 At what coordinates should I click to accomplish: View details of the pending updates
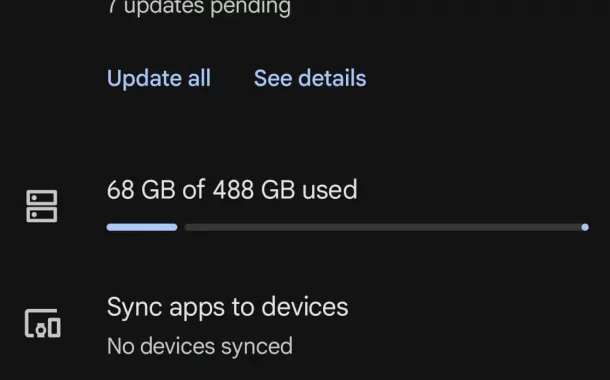(310, 78)
